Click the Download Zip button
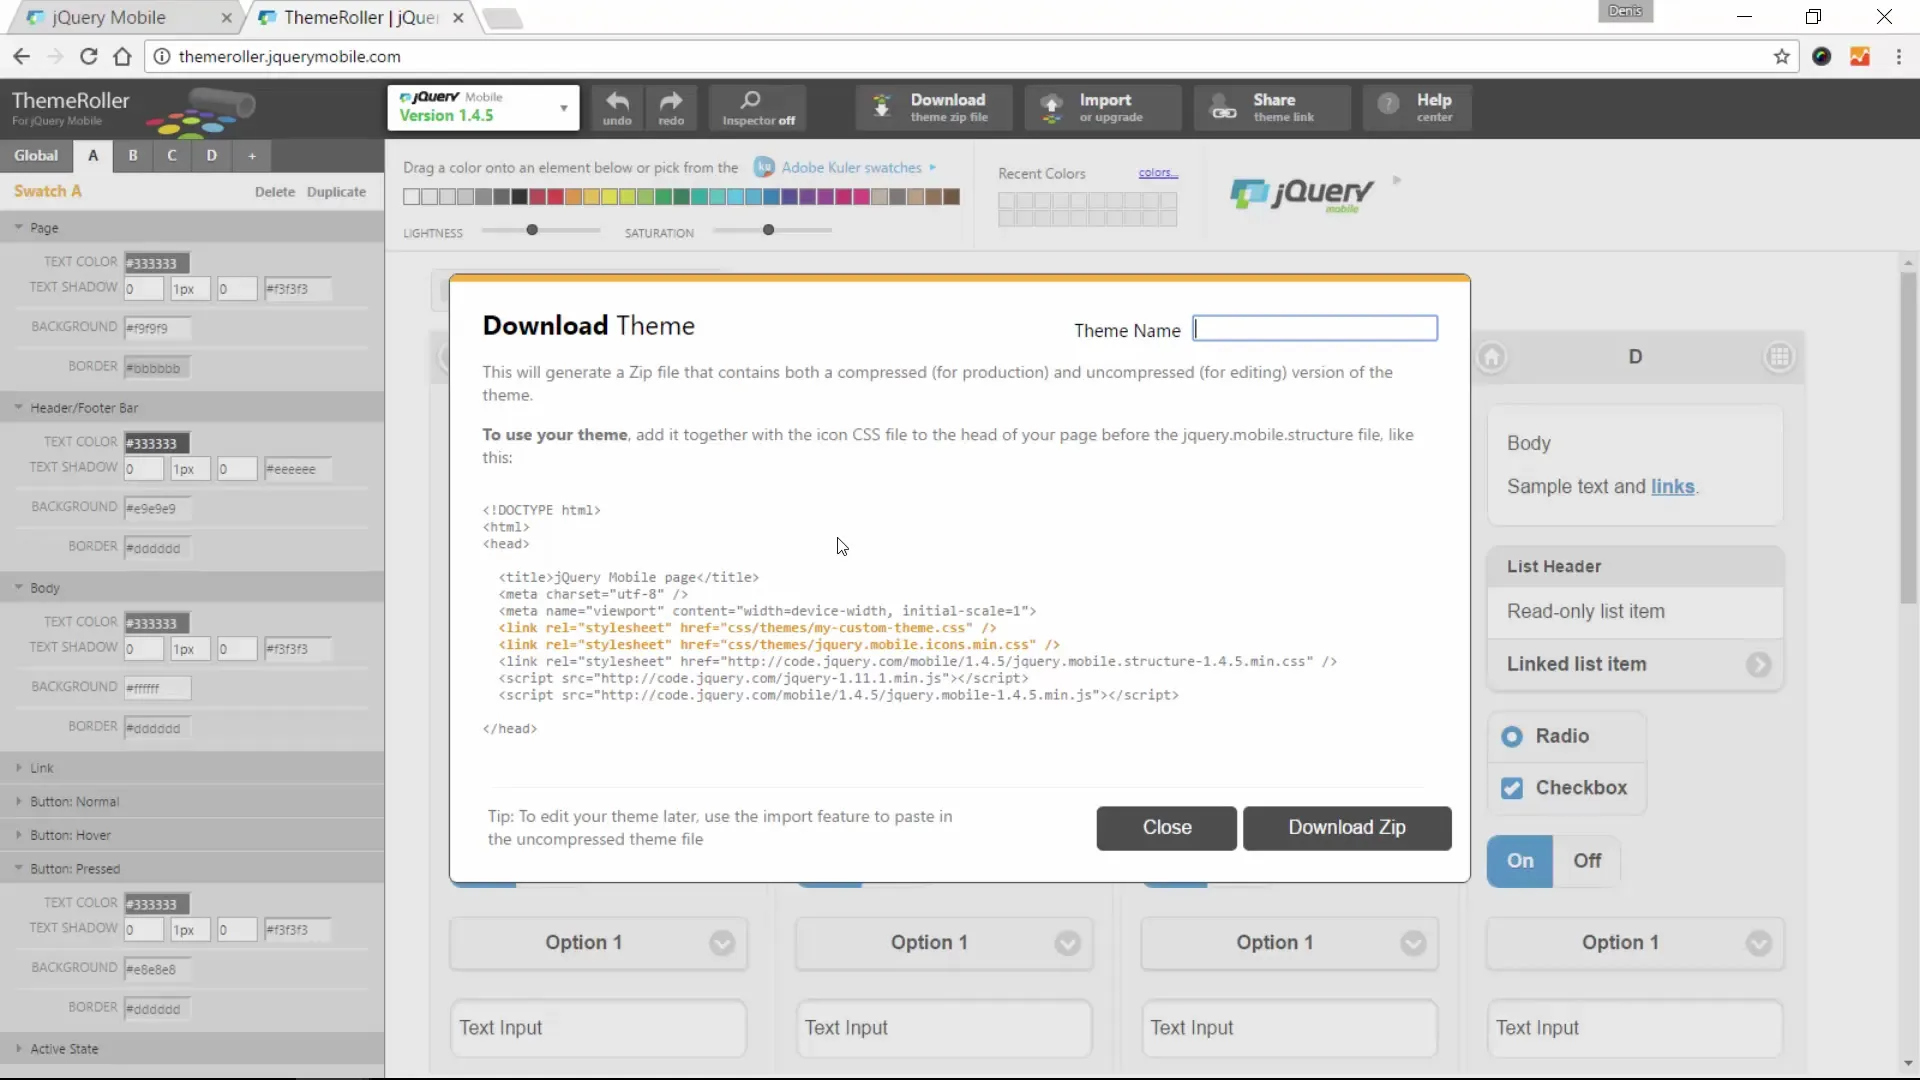This screenshot has width=1920, height=1080. [x=1347, y=828]
